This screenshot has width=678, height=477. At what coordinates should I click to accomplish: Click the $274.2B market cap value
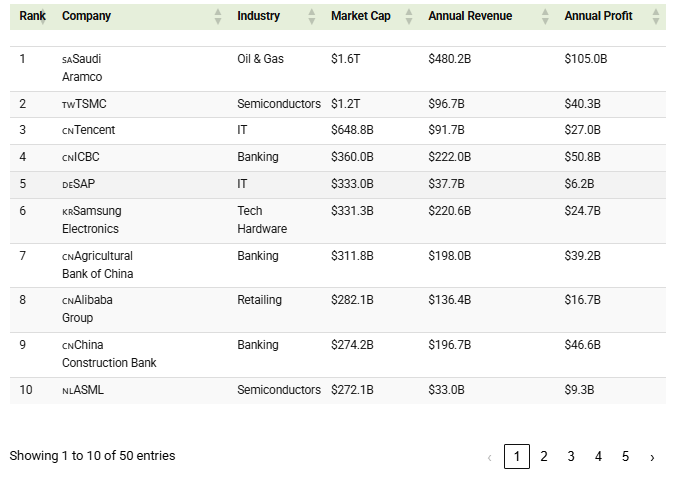[352, 345]
